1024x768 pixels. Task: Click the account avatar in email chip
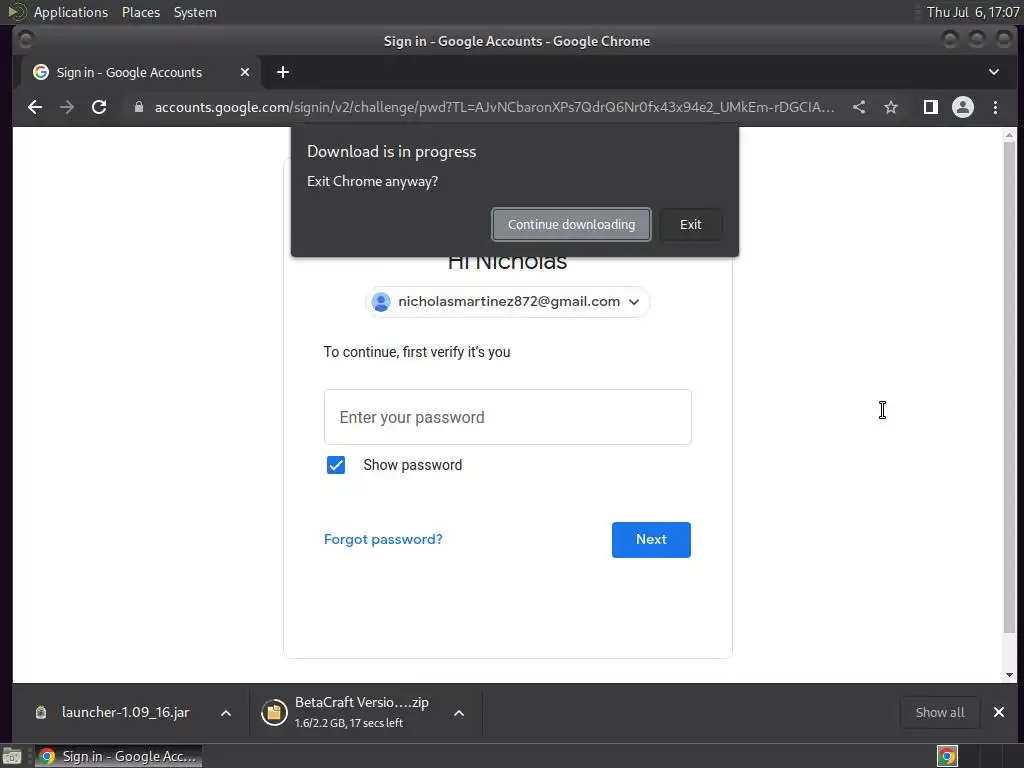pyautogui.click(x=381, y=302)
